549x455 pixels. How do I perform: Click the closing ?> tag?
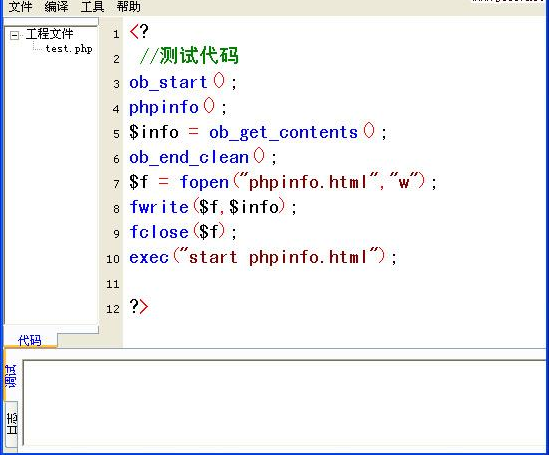point(139,307)
